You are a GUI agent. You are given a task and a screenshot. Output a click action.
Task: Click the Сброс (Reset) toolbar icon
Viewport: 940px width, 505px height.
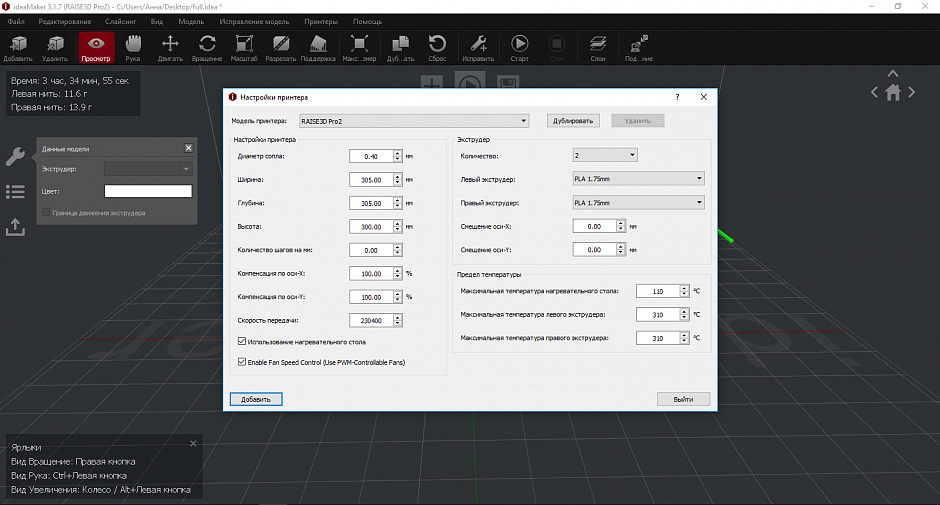click(437, 48)
